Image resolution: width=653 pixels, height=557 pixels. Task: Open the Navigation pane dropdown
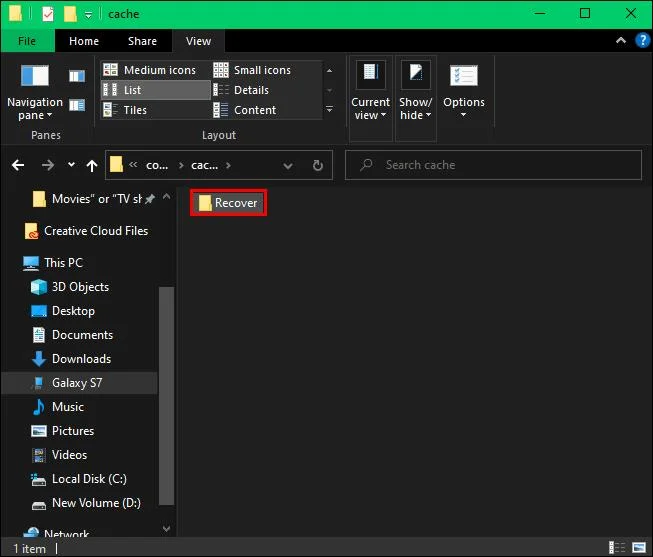point(35,92)
